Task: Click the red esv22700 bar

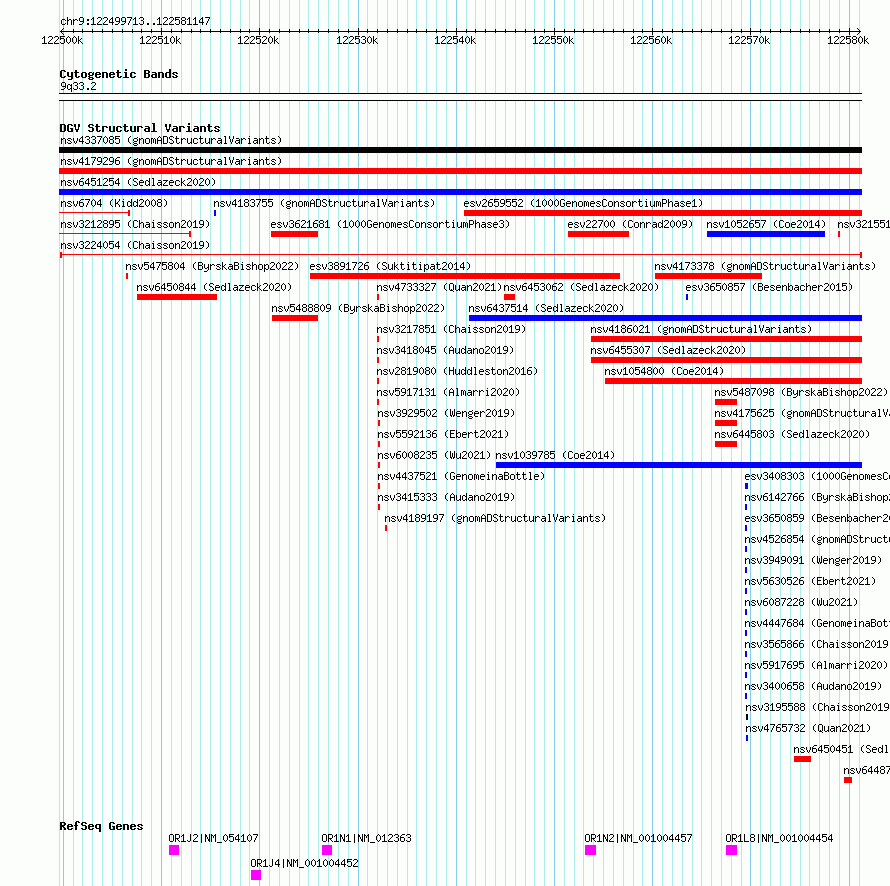Action: (598, 234)
